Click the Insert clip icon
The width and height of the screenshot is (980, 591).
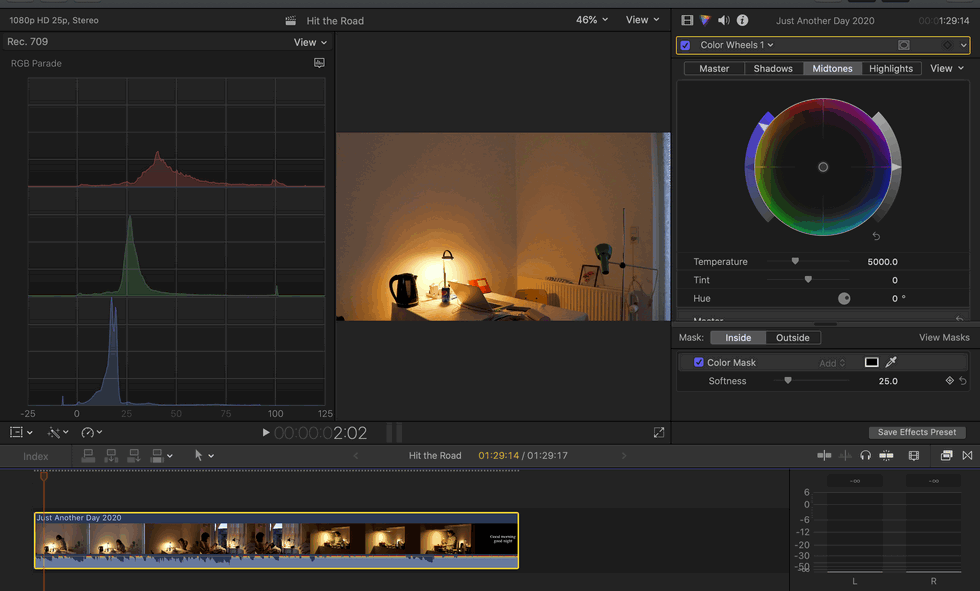pyautogui.click(x=111, y=455)
